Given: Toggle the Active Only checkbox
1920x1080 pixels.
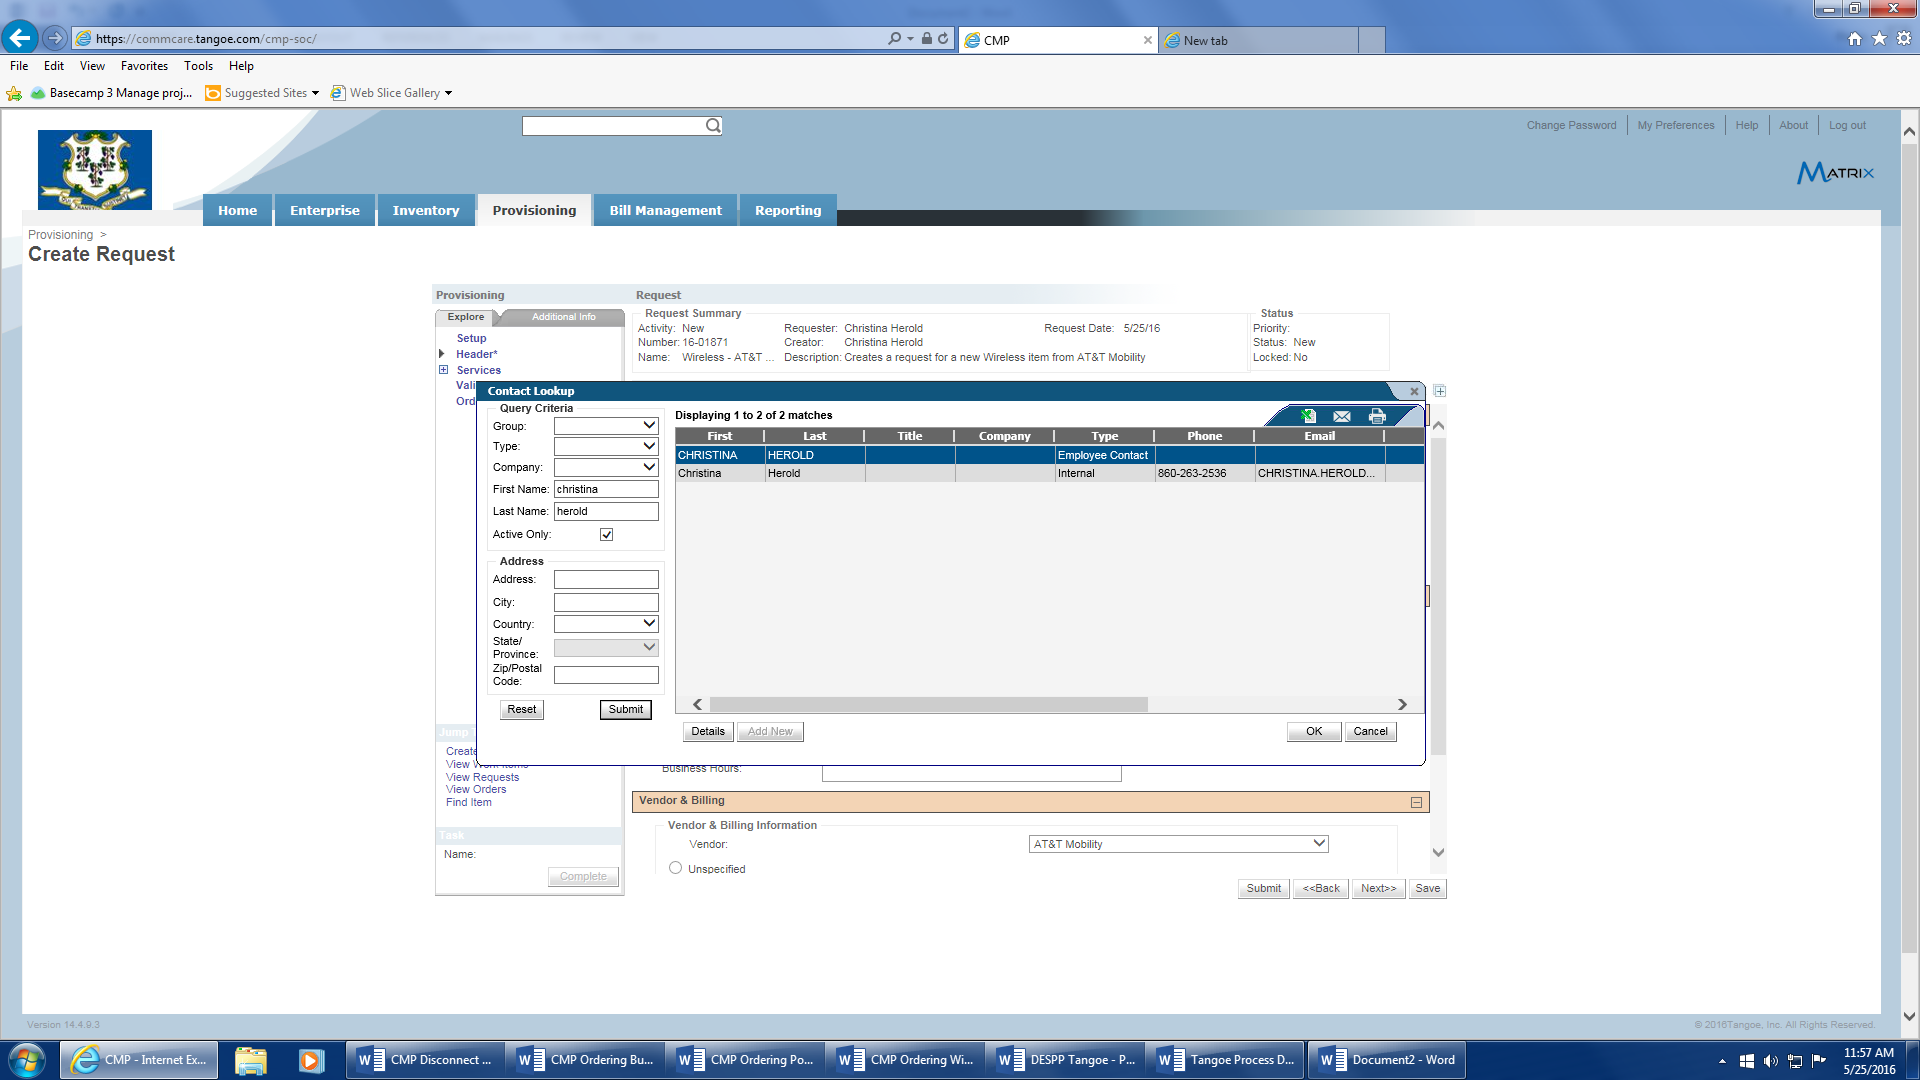Looking at the screenshot, I should [606, 535].
